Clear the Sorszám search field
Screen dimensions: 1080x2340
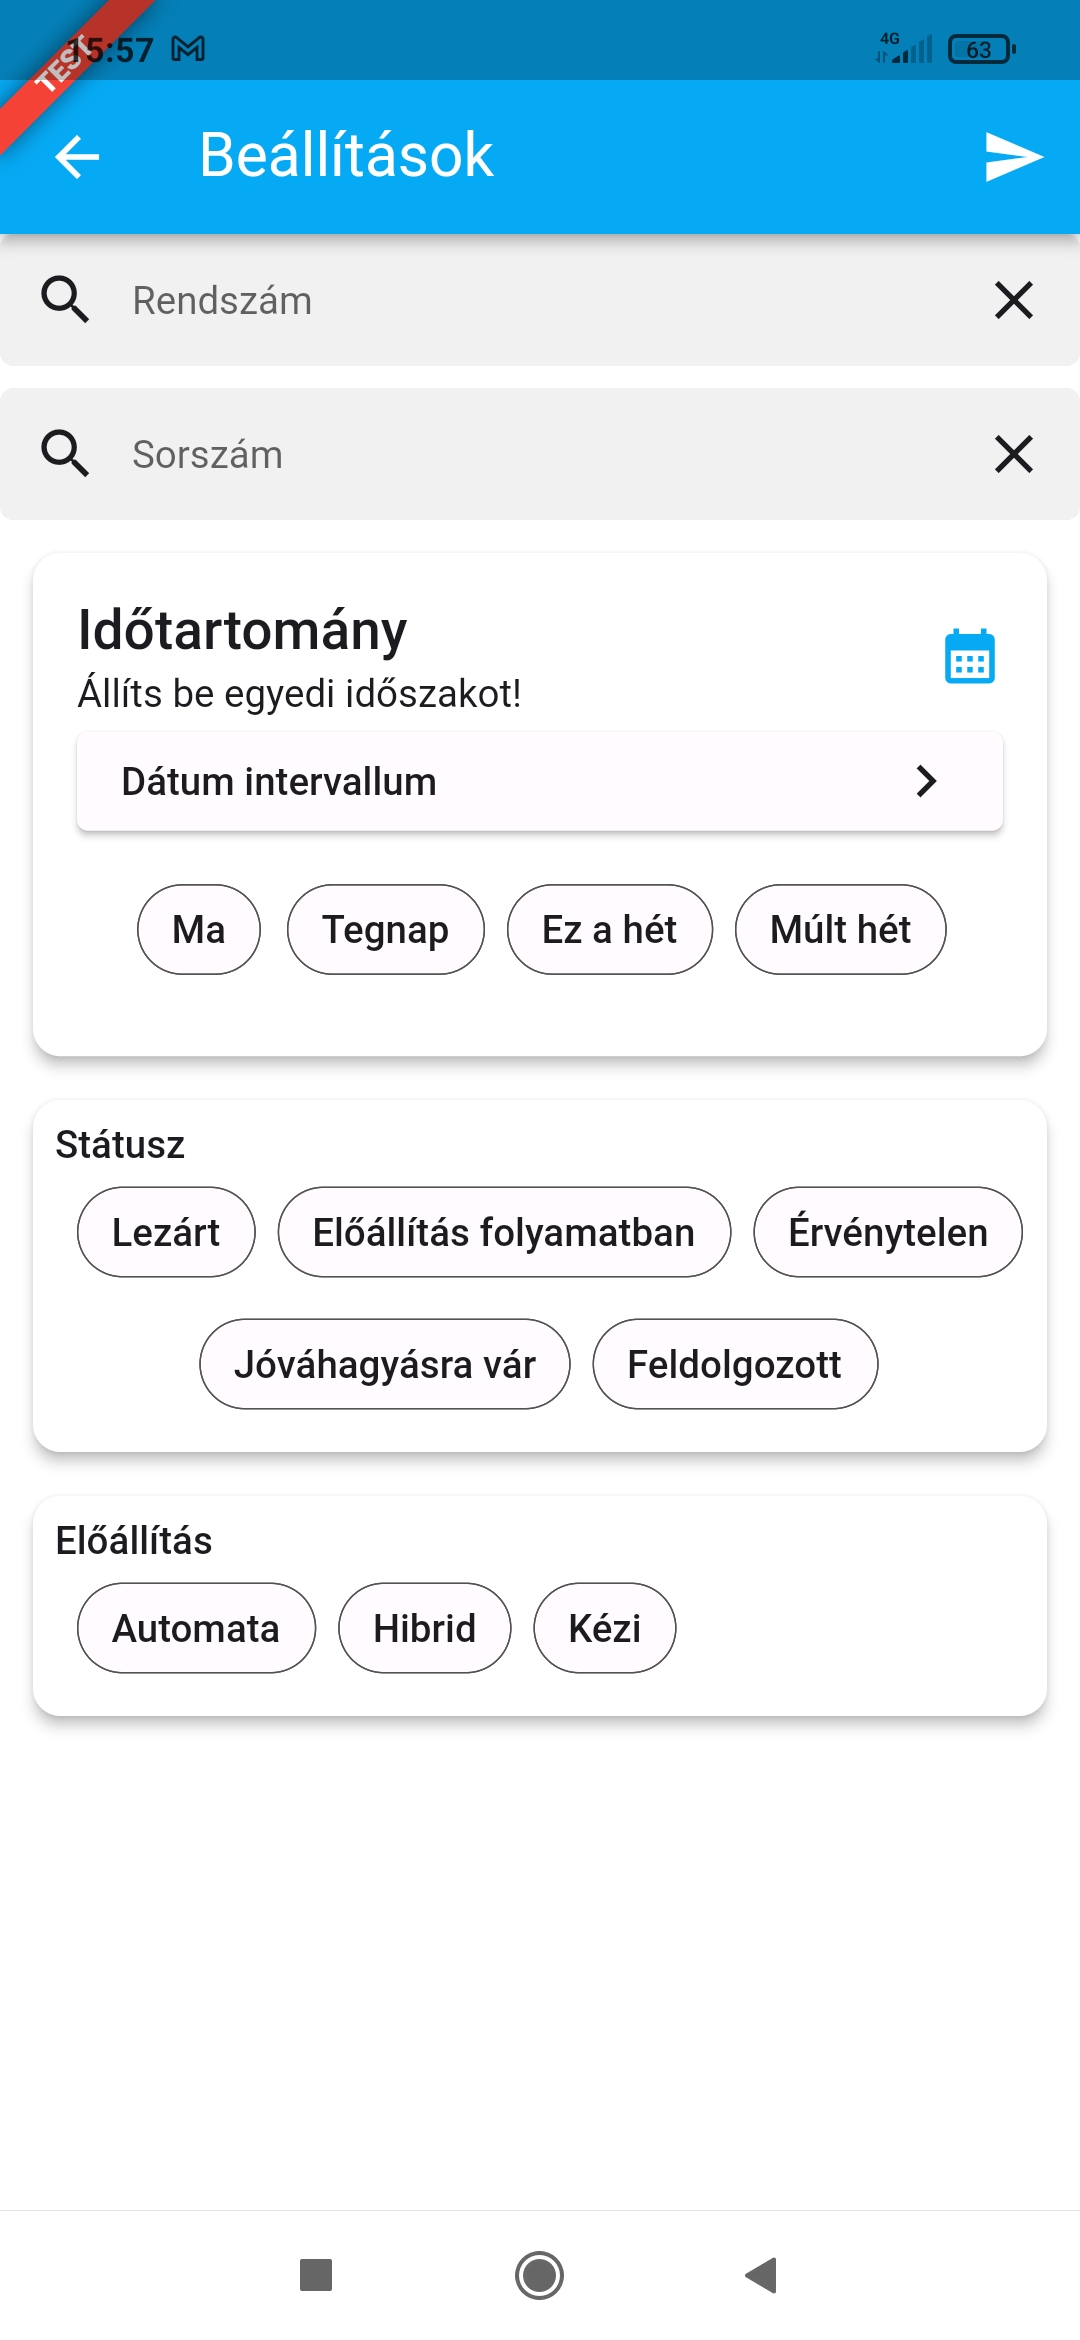[x=1013, y=454]
